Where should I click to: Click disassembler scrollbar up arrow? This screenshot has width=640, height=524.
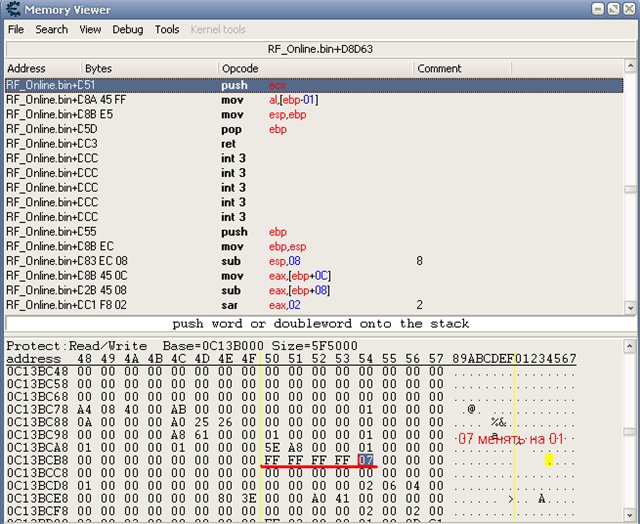630,66
